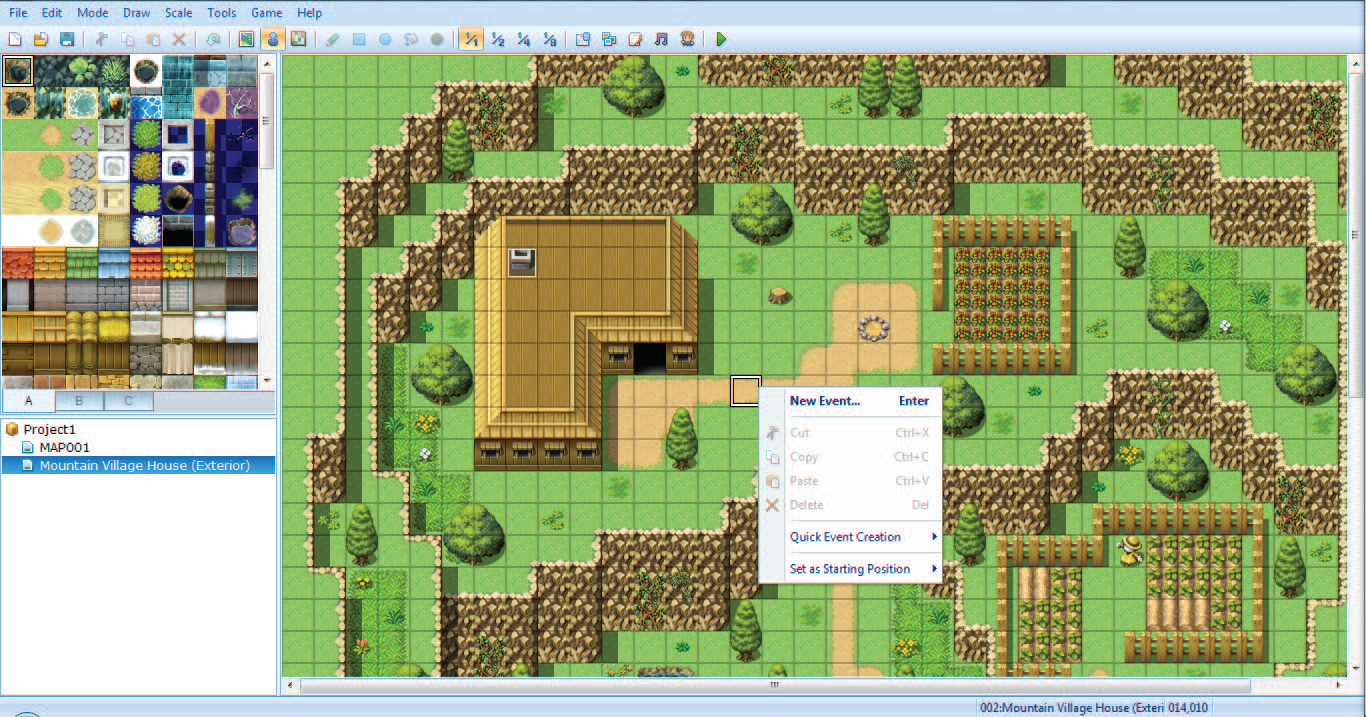Open the Script Editor
Screen dimensions: 1366x717
[x=635, y=40]
